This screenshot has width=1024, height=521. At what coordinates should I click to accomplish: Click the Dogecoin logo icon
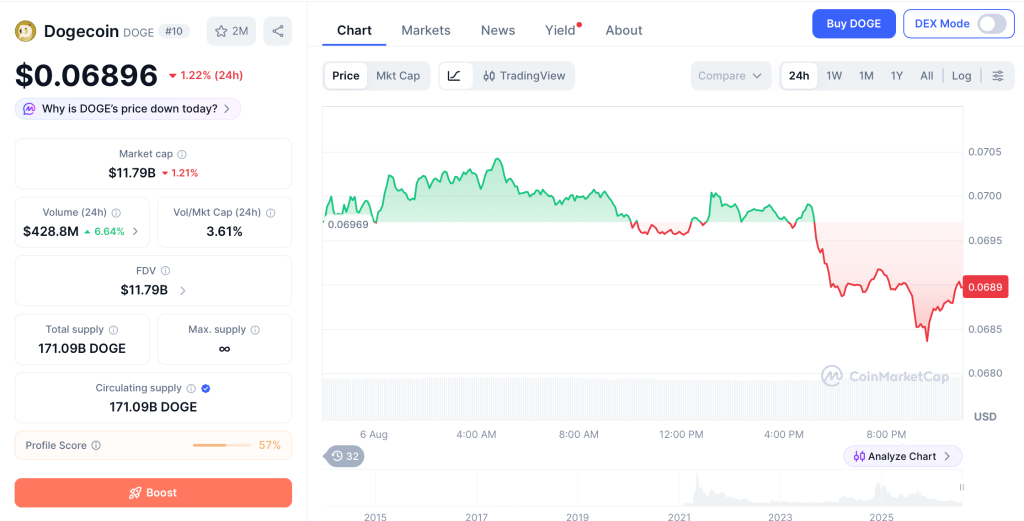point(25,31)
